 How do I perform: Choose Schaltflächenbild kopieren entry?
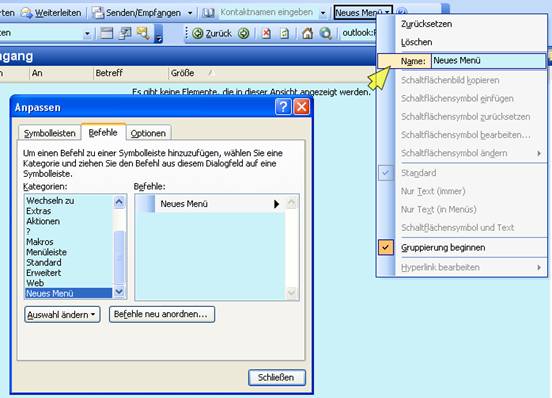[x=463, y=80]
